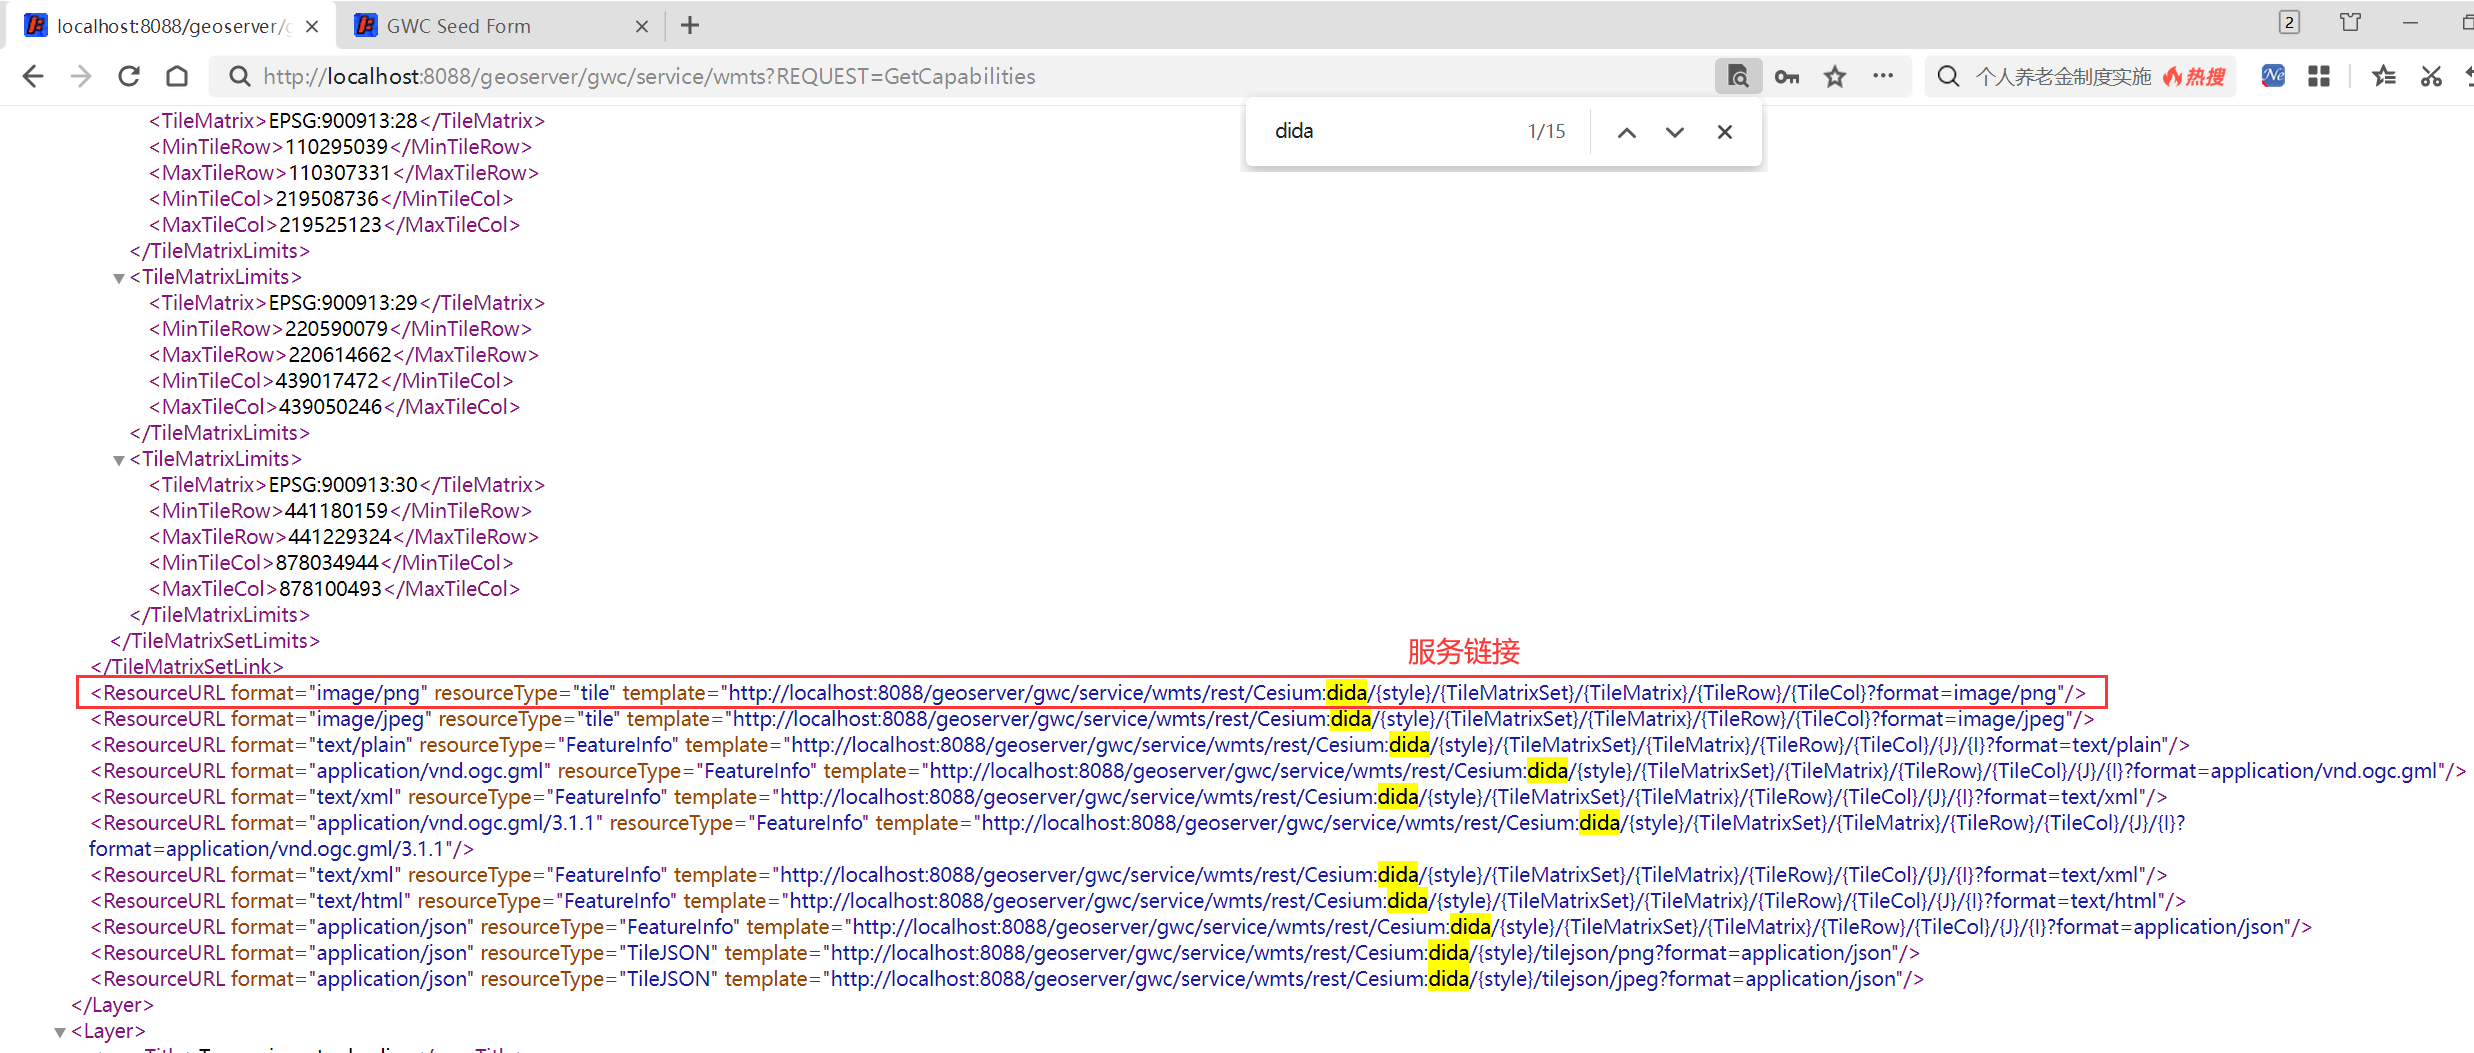Click the MaxTileCol value 219525123
The height and width of the screenshot is (1053, 2474).
pos(331,225)
